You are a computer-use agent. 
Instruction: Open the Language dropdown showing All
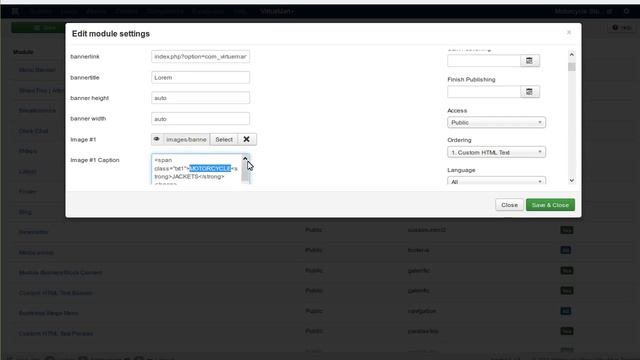pos(496,181)
